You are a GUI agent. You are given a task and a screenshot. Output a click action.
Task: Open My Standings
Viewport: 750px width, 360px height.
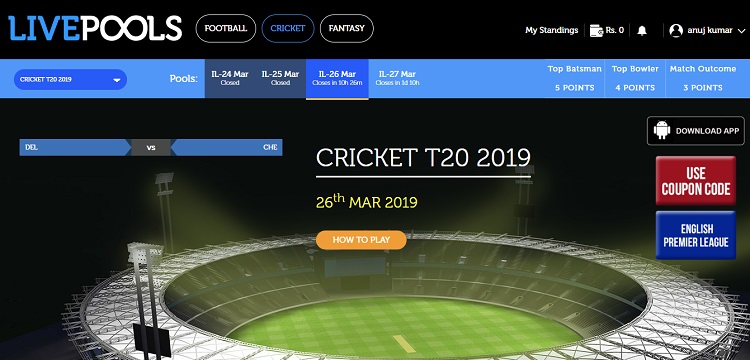pos(551,30)
